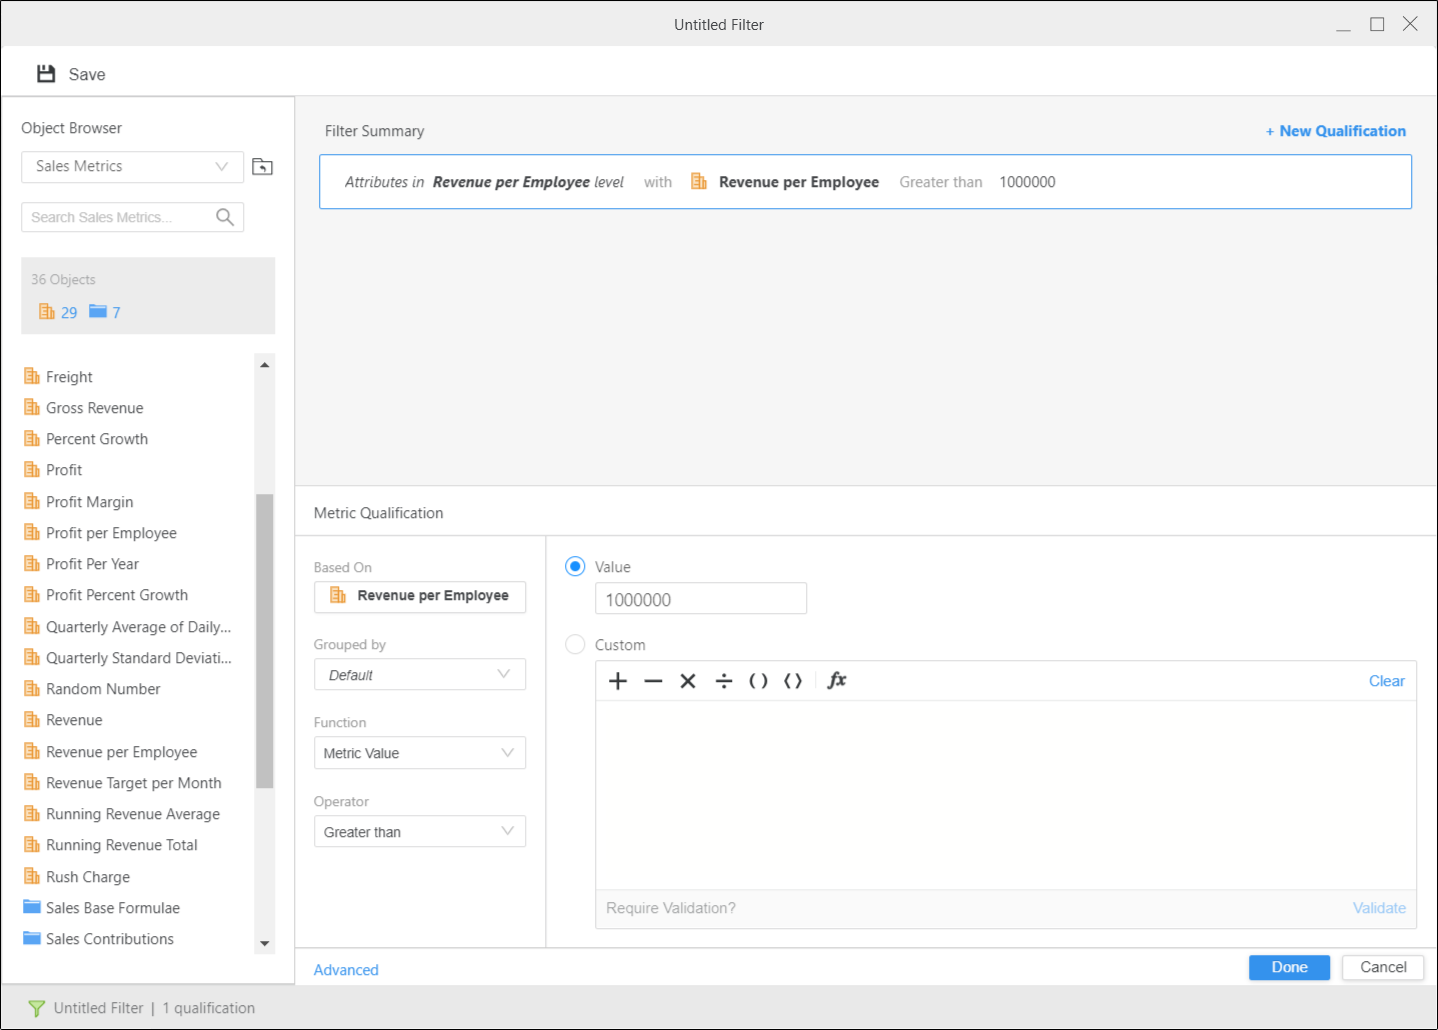The width and height of the screenshot is (1438, 1030).
Task: Select Profit Margin metric in list
Action: (89, 502)
